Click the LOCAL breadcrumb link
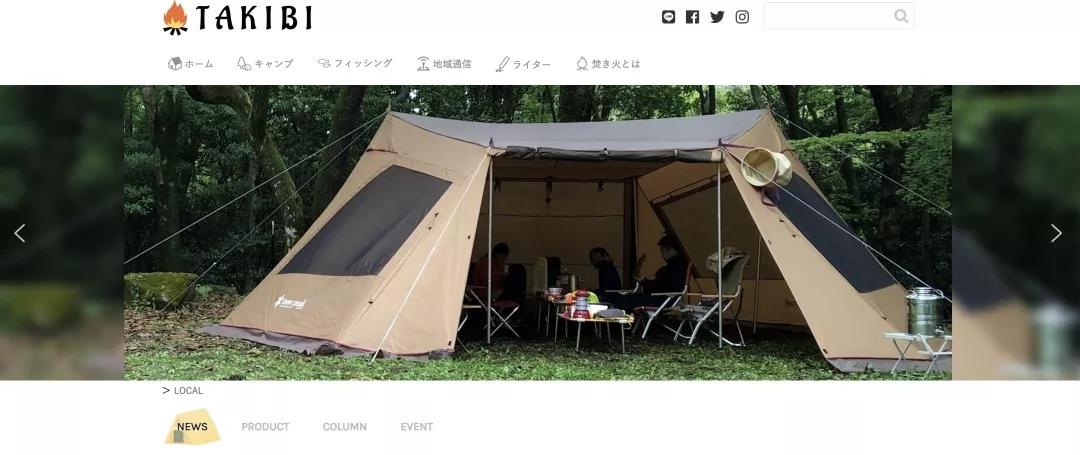1080x455 pixels. (188, 390)
